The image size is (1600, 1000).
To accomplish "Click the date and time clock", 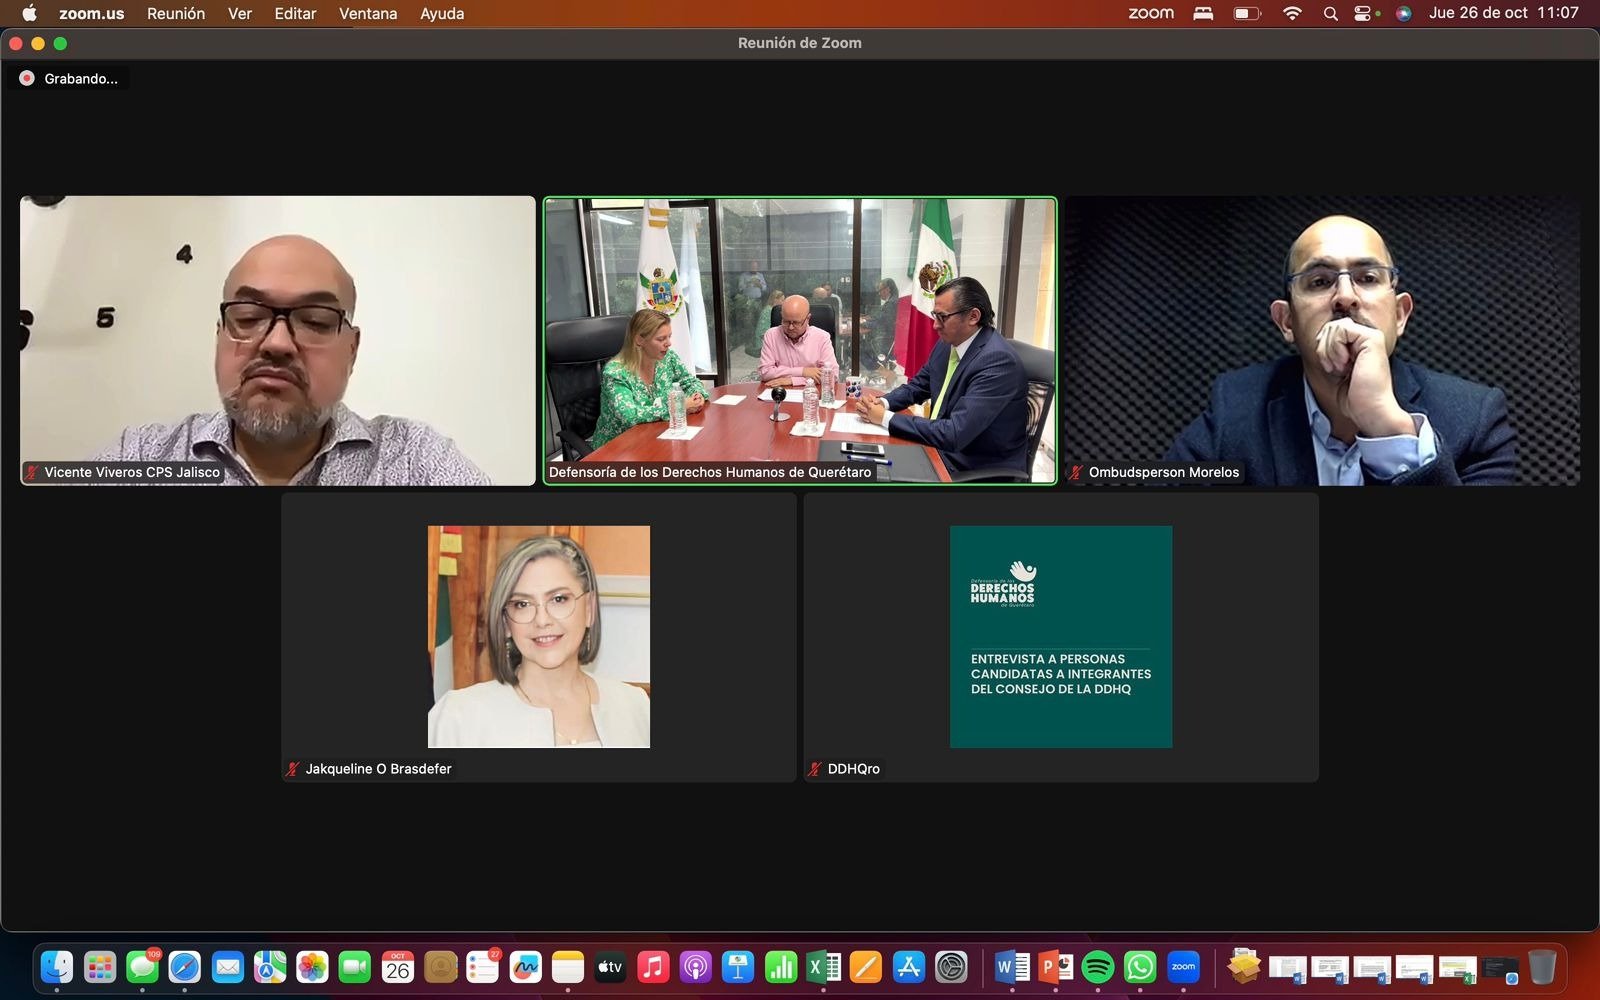I will pyautogui.click(x=1503, y=13).
